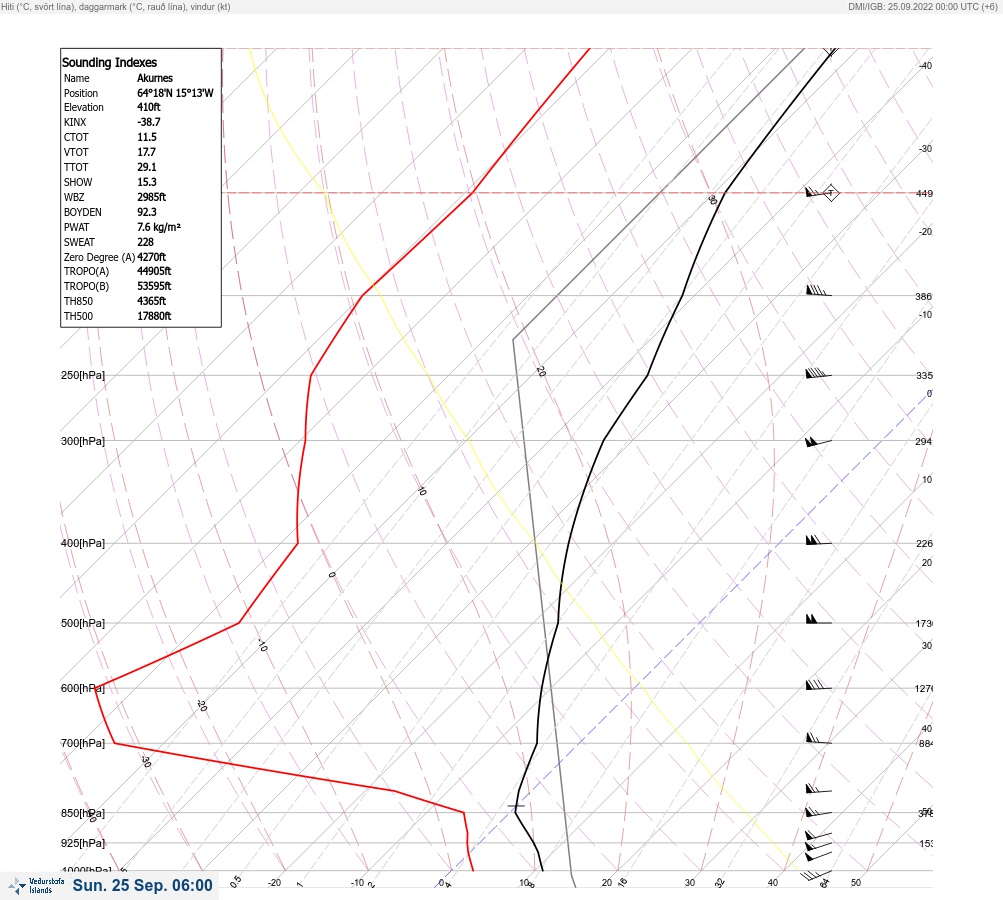Click the TROPO(B) value '53595ft'
The image size is (1003, 900).
(154, 286)
